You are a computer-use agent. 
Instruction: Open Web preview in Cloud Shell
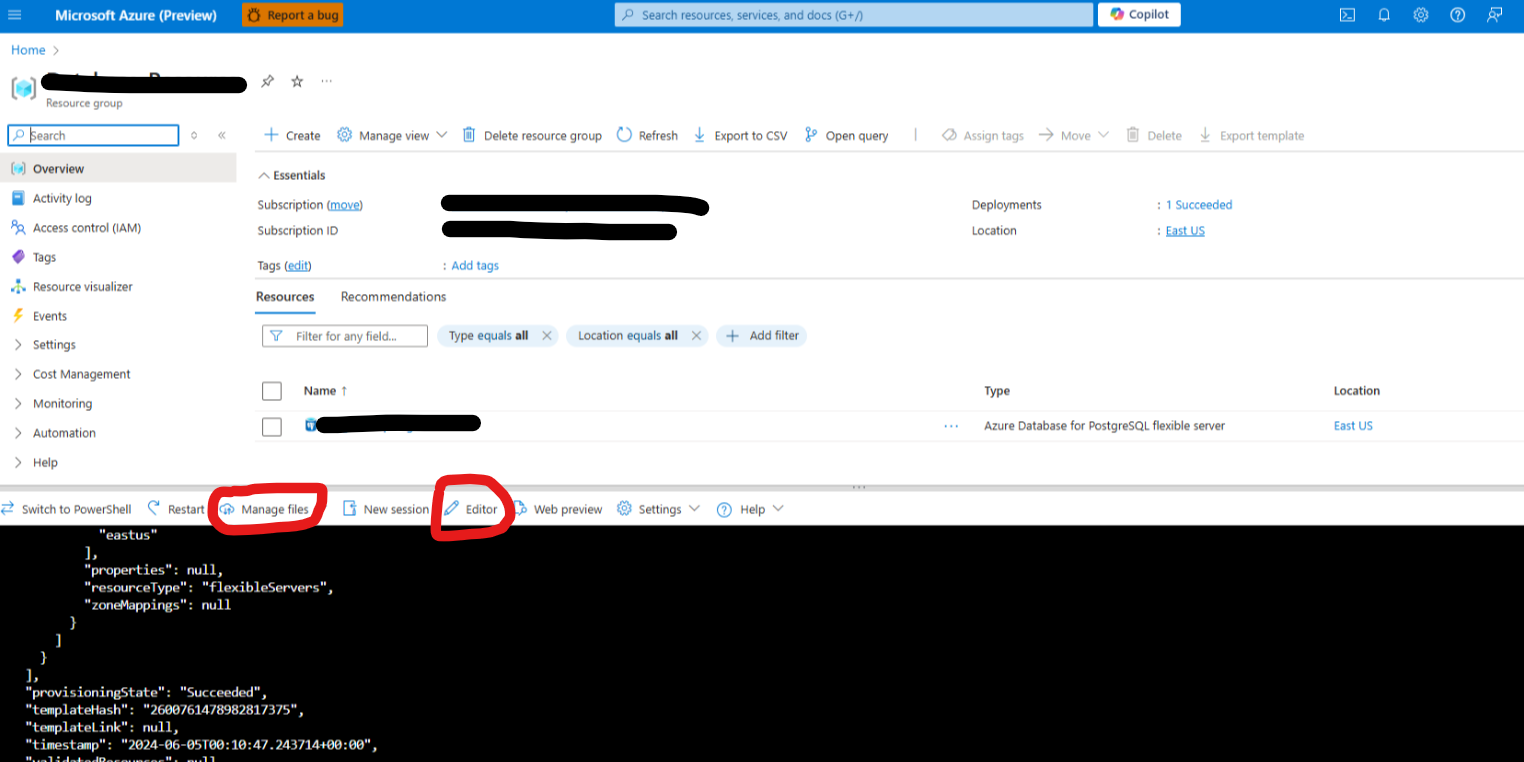[x=558, y=509]
